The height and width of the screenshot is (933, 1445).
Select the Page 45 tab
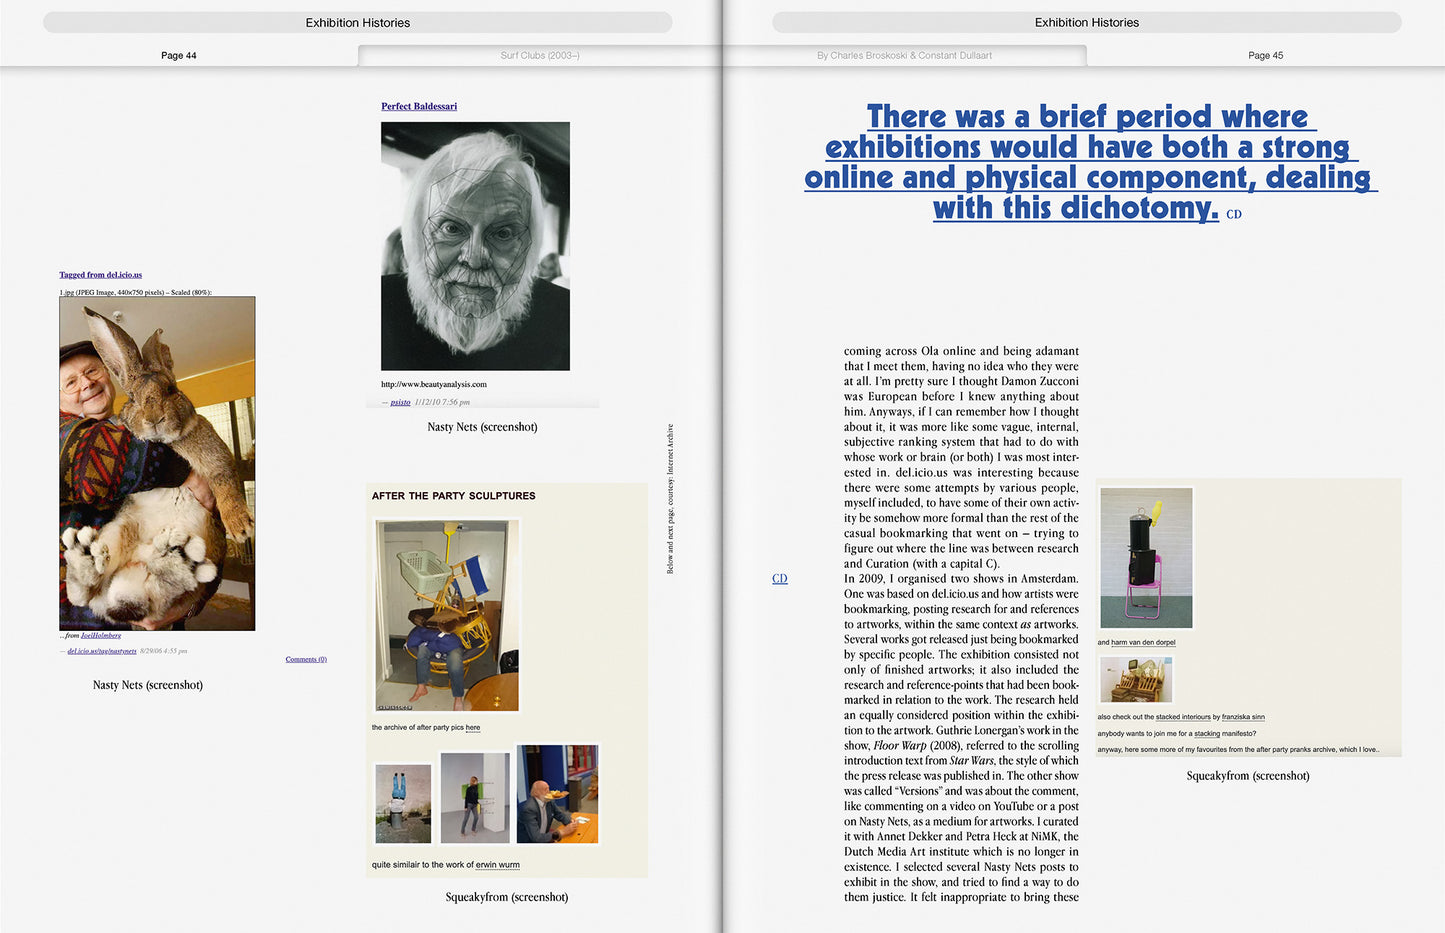(1265, 56)
